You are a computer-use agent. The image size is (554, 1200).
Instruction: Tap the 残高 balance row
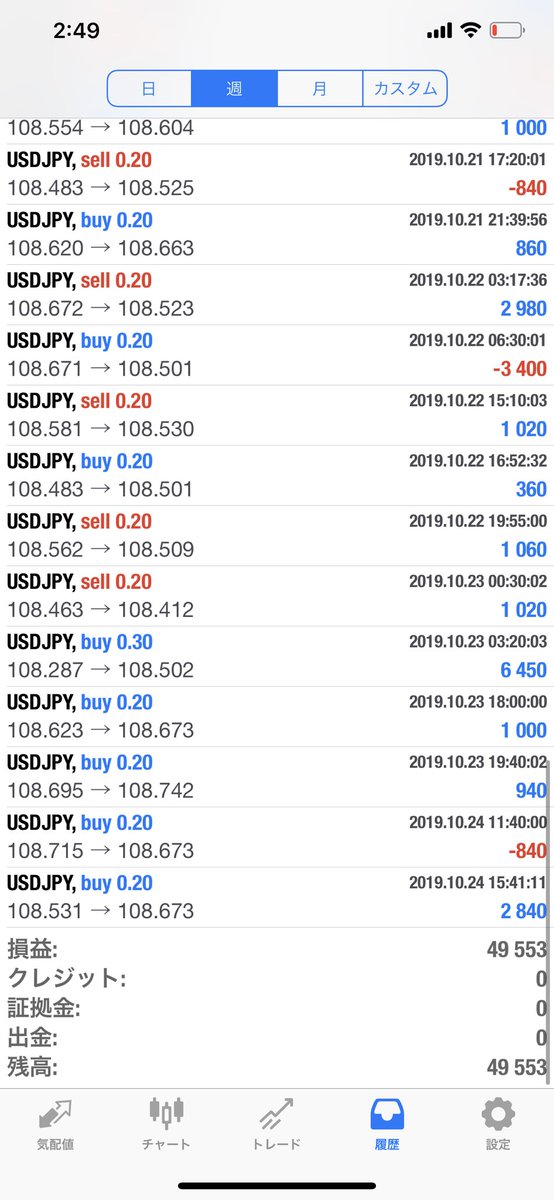click(x=277, y=1067)
